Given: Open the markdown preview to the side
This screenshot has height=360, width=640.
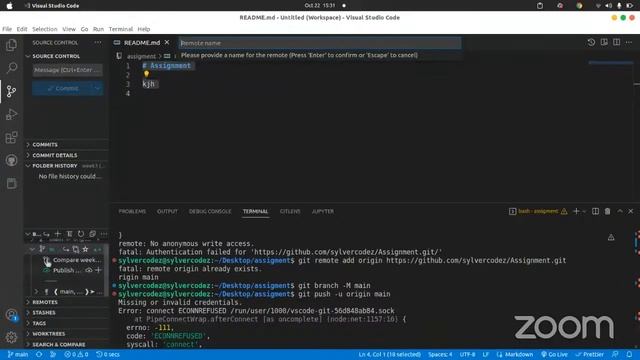Looking at the screenshot, I should point(604,42).
